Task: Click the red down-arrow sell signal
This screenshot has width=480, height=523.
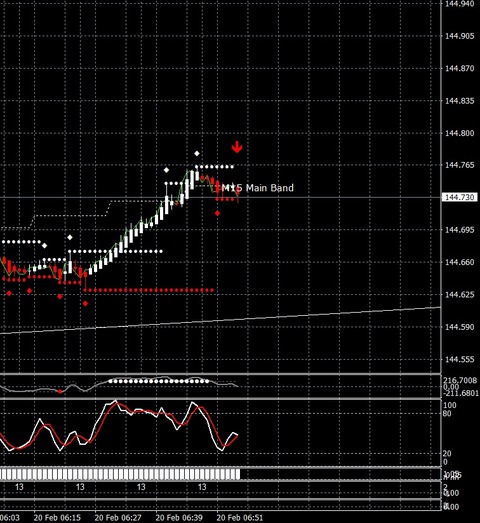Action: click(237, 147)
